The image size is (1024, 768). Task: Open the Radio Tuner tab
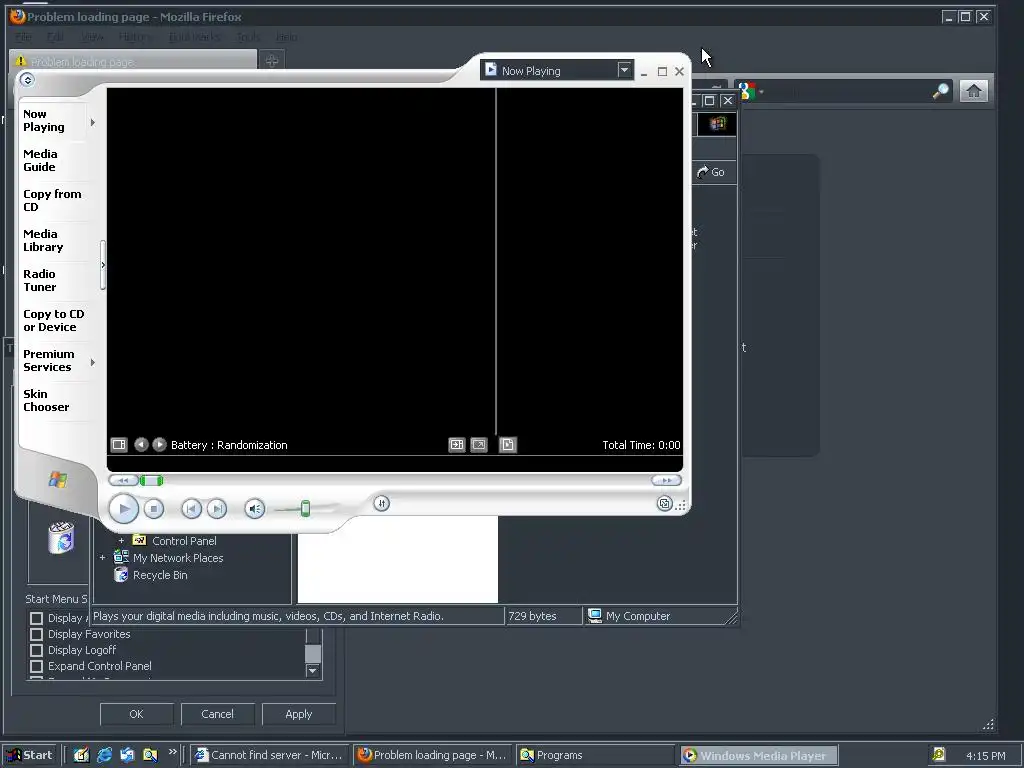(40, 280)
